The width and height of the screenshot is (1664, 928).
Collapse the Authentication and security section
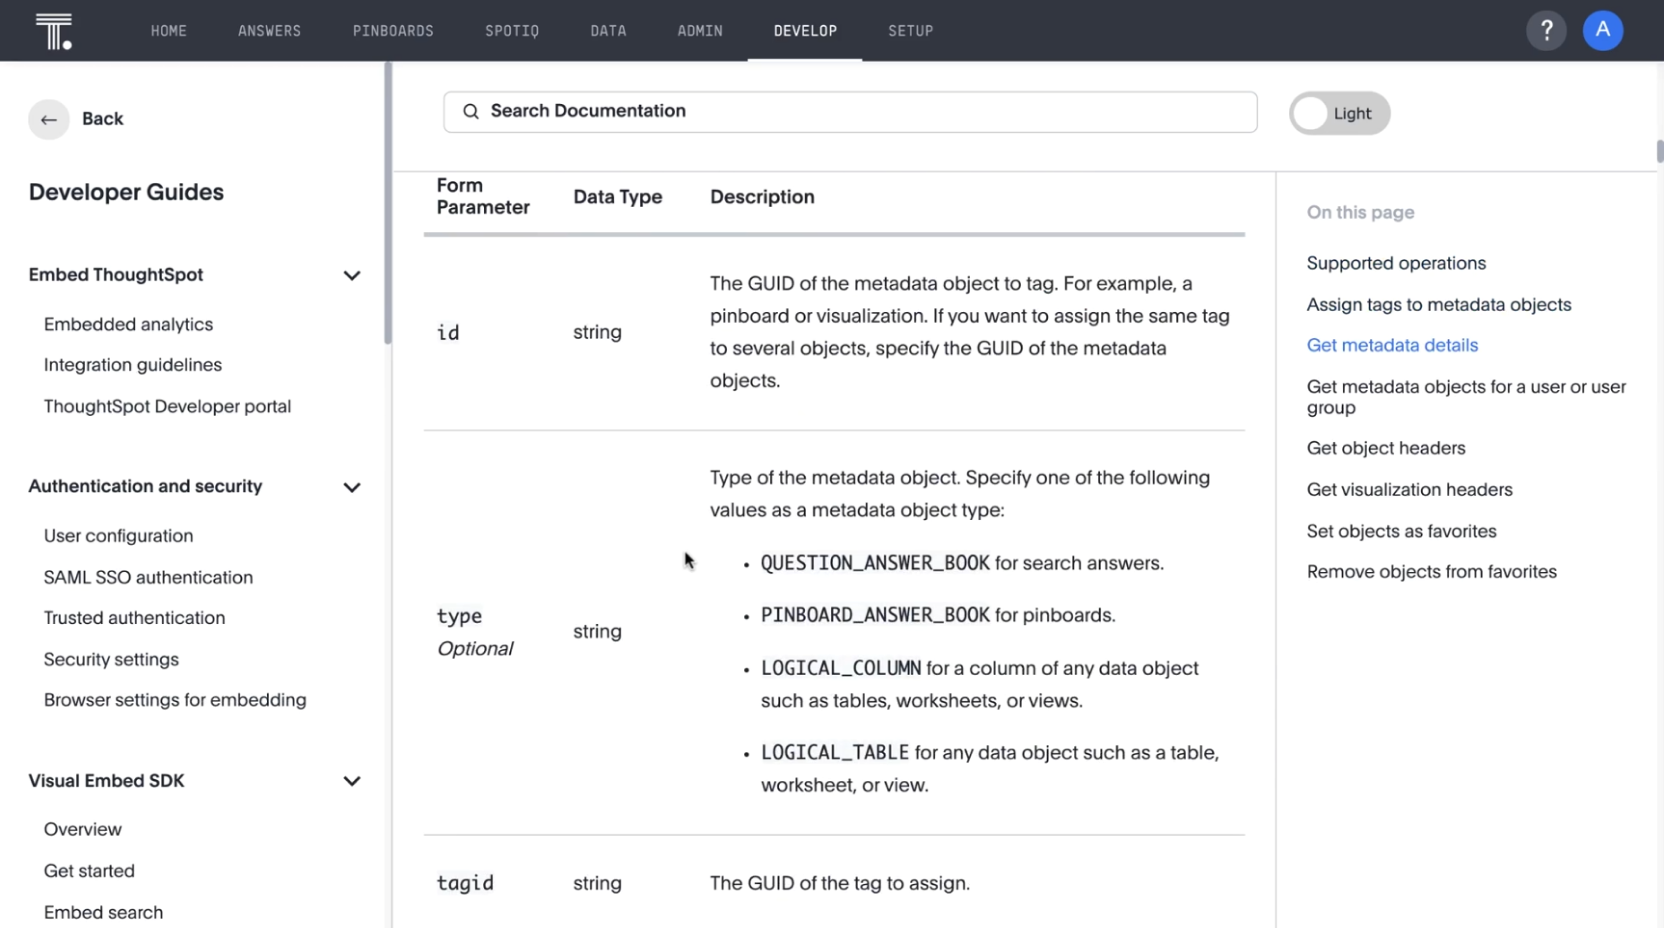tap(352, 488)
